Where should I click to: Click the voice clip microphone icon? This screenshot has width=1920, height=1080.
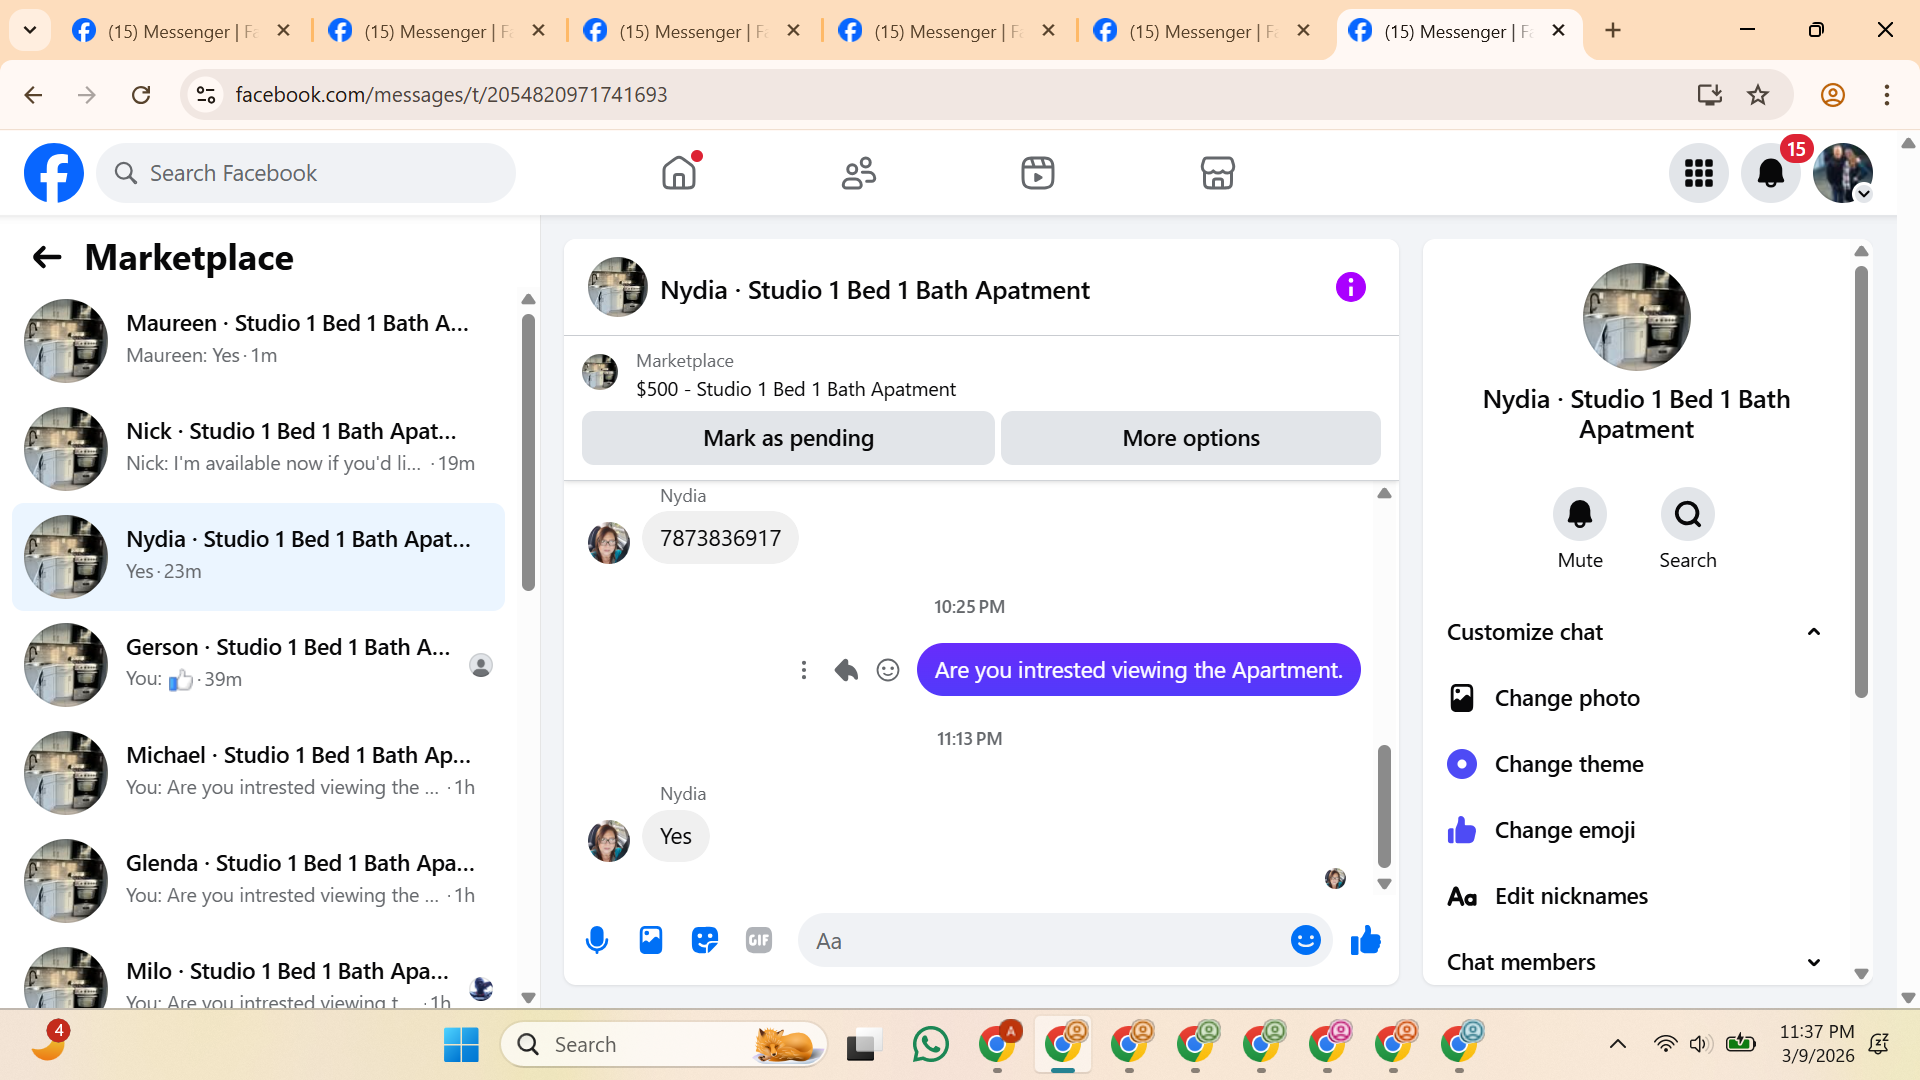(597, 940)
